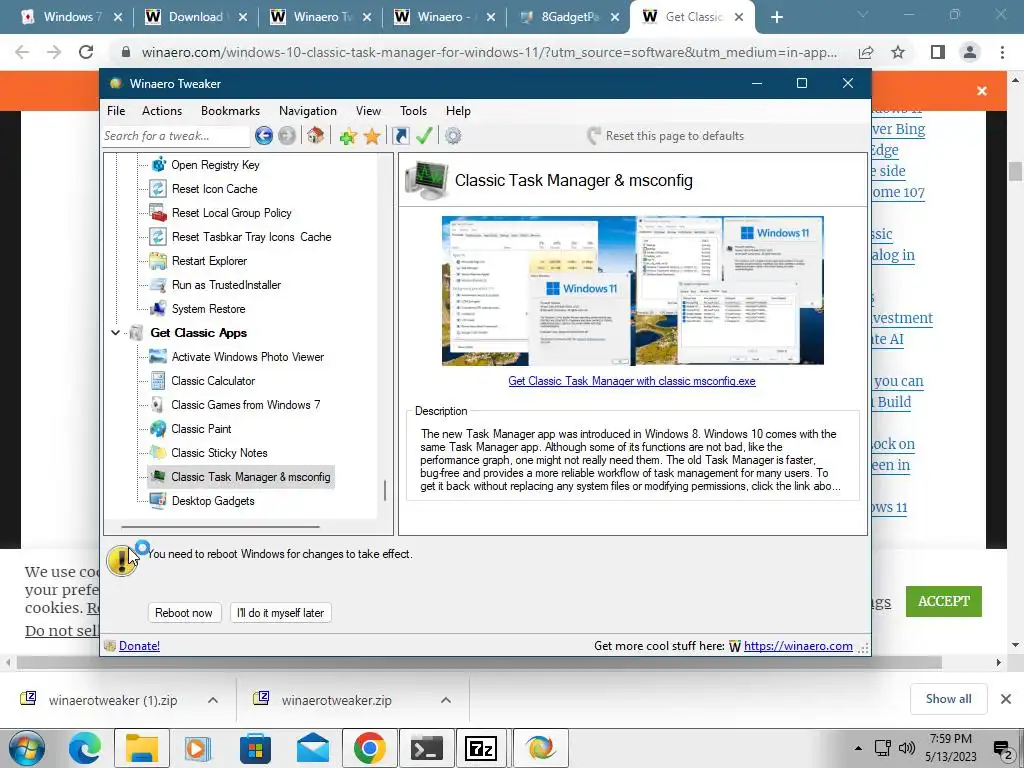
Task: Open 7-Zip from the taskbar
Action: click(x=481, y=748)
